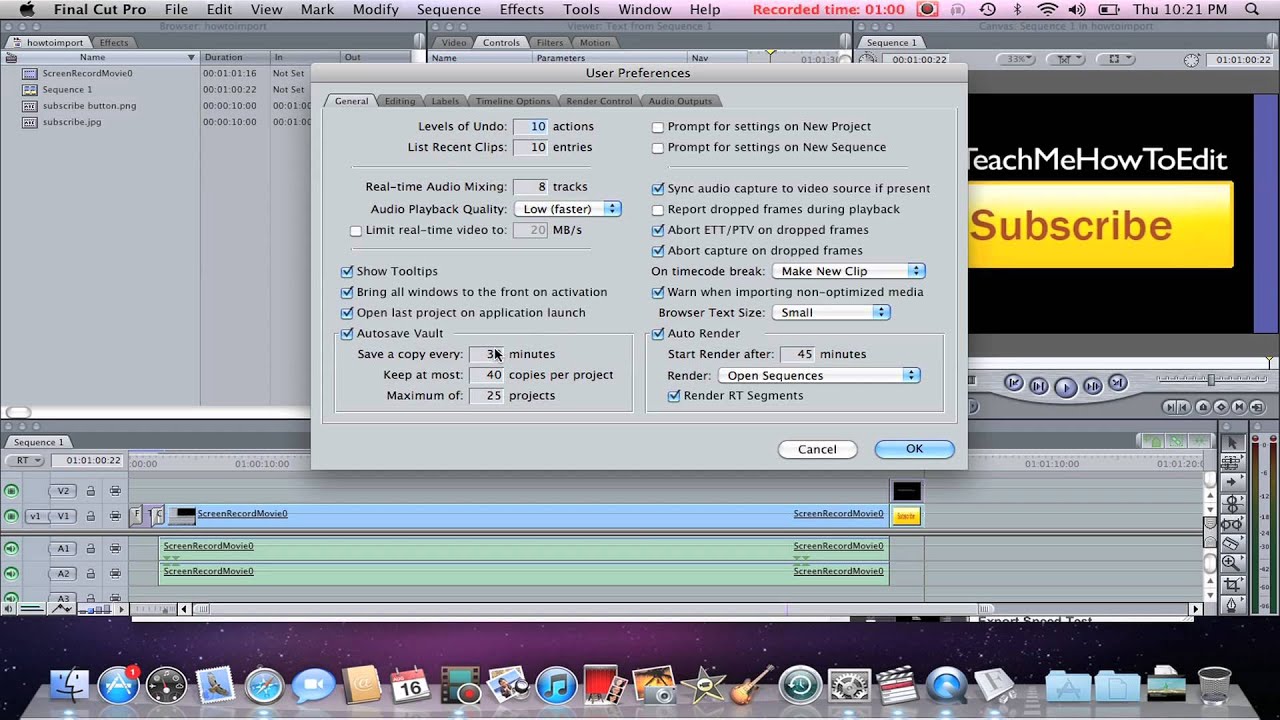Select the Roll/Ripple edit tool
This screenshot has height=720, width=1280.
pyautogui.click(x=1233, y=503)
